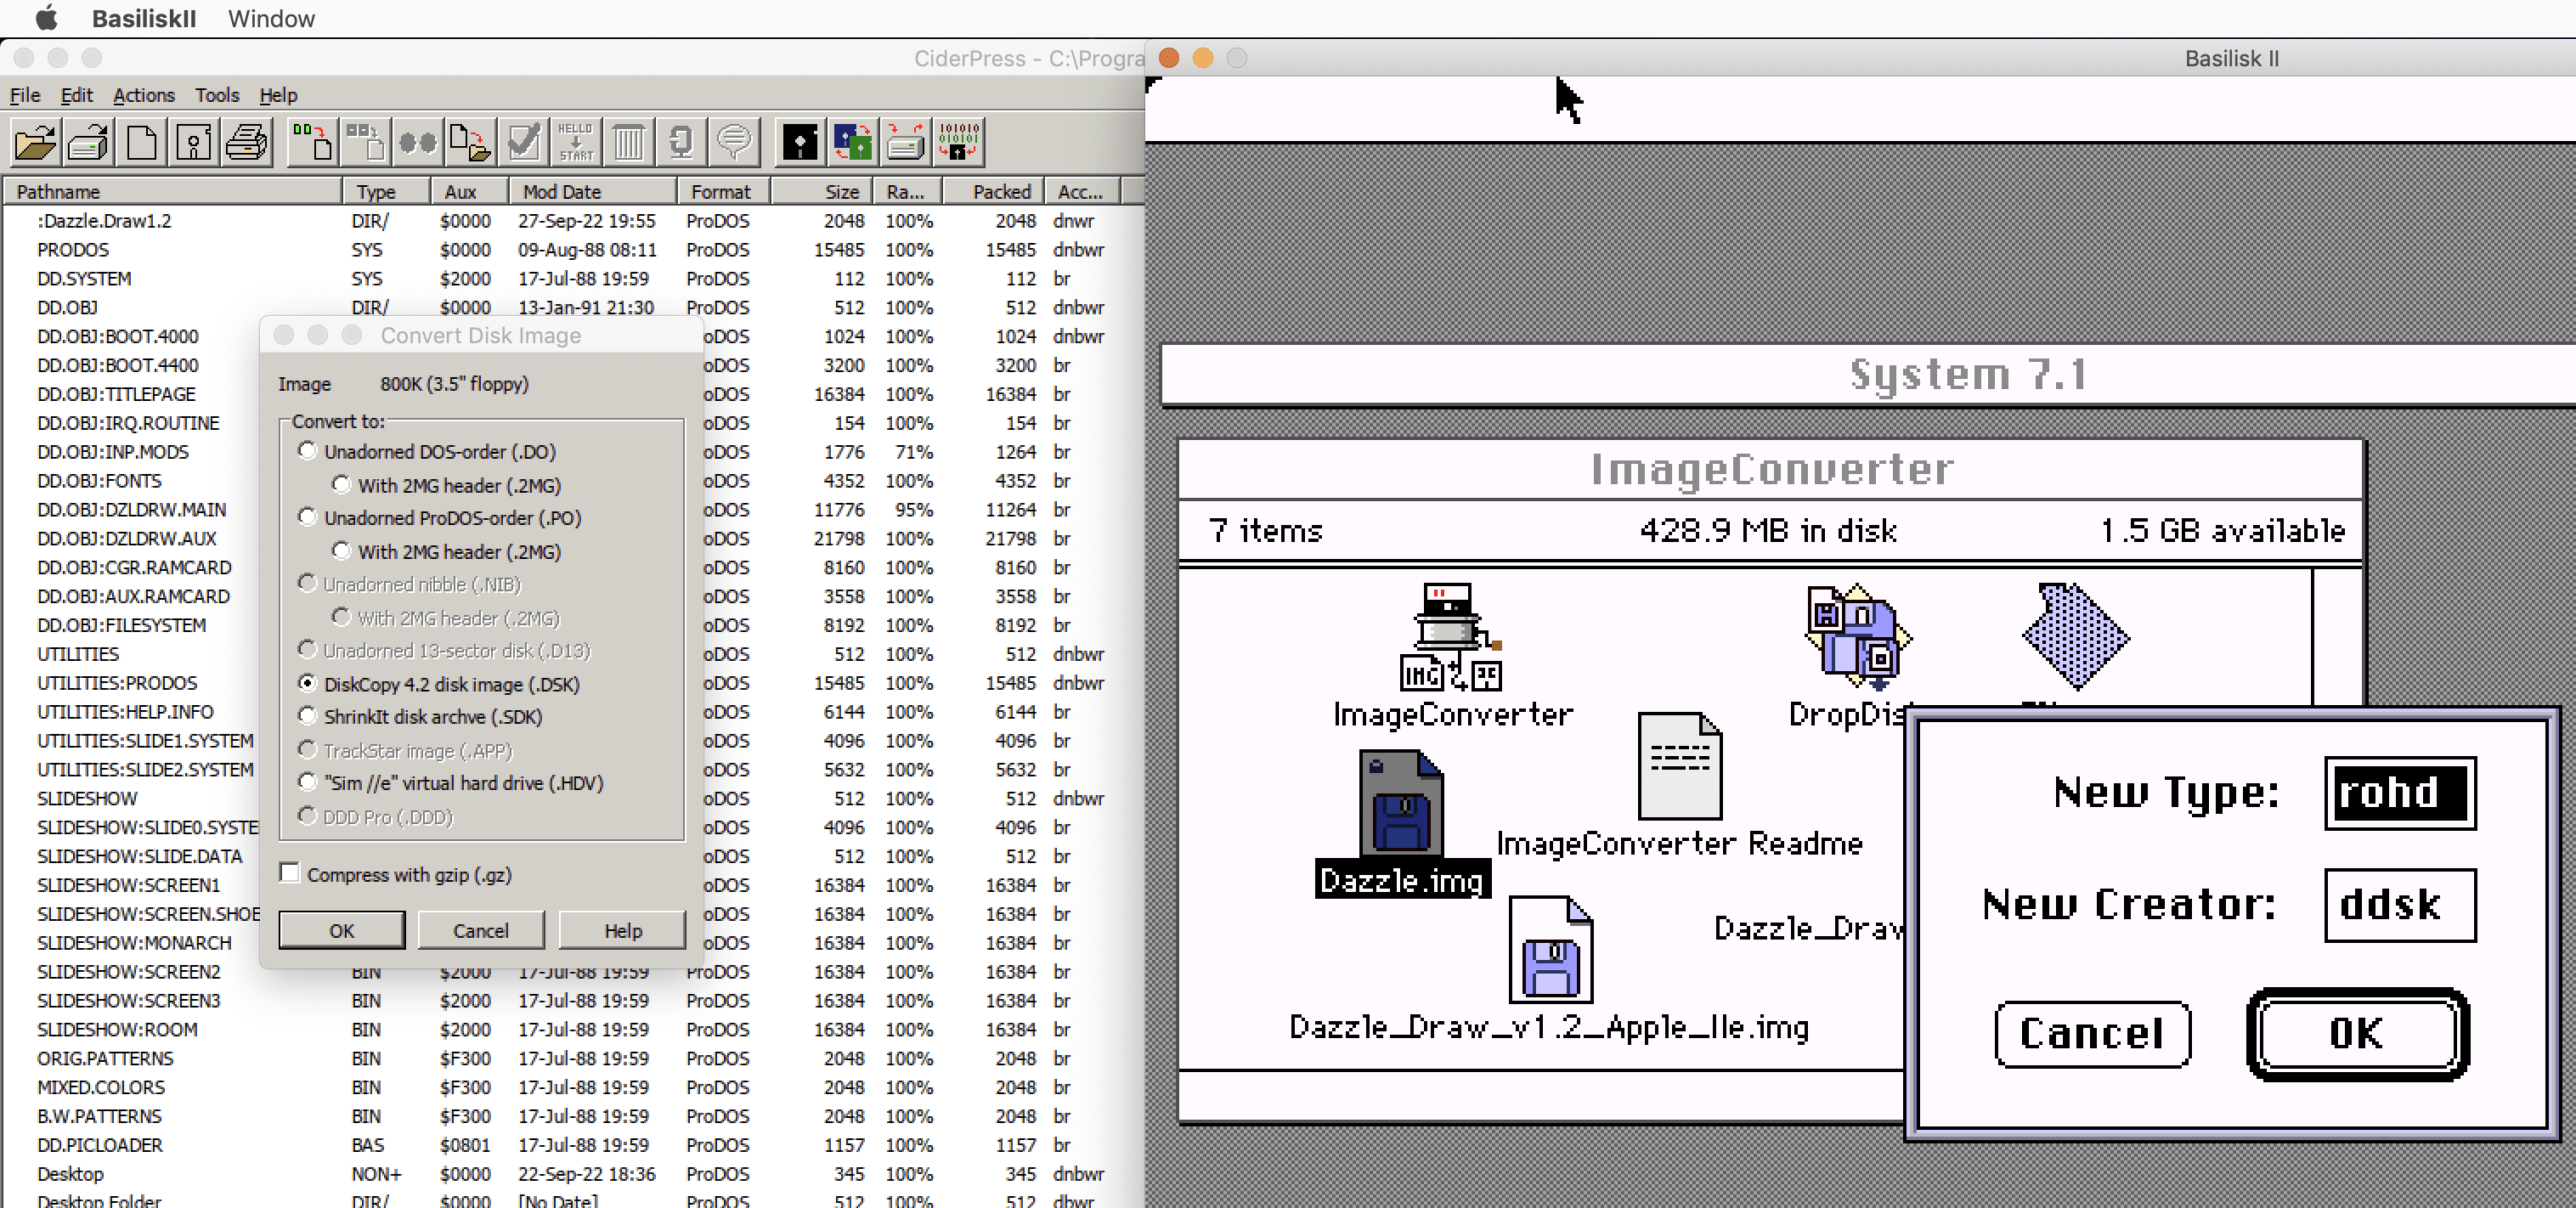Click the Test files checkmark icon
The height and width of the screenshot is (1208, 2576).
[523, 142]
